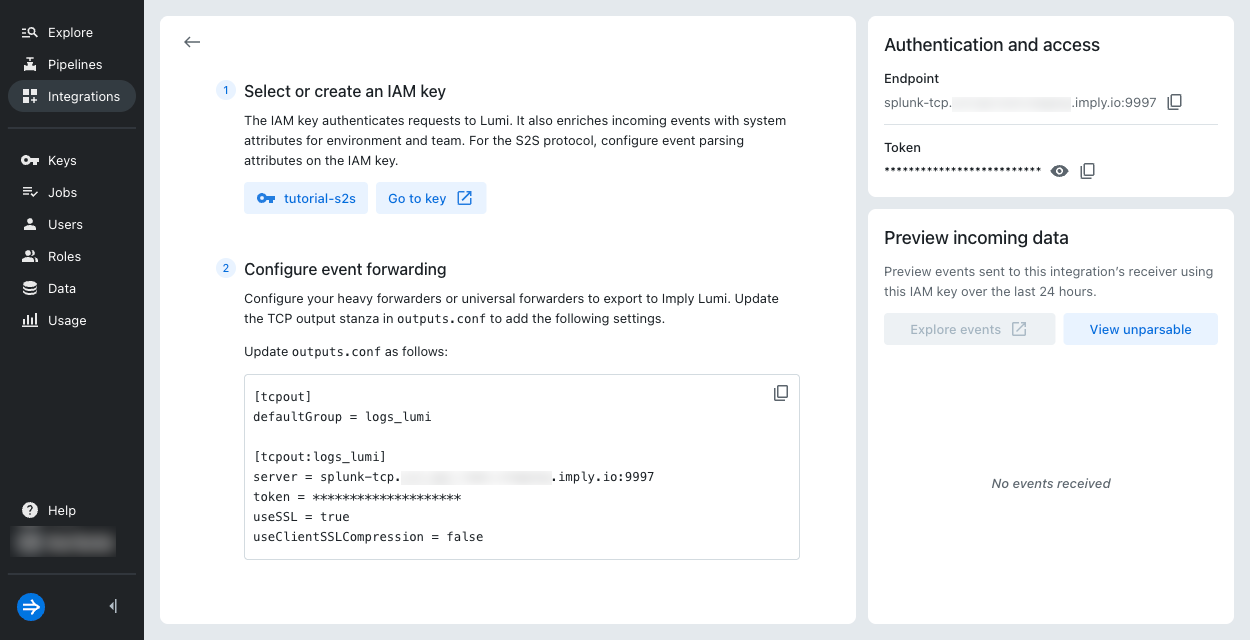
Task: Open the Explore section
Action: (72, 32)
